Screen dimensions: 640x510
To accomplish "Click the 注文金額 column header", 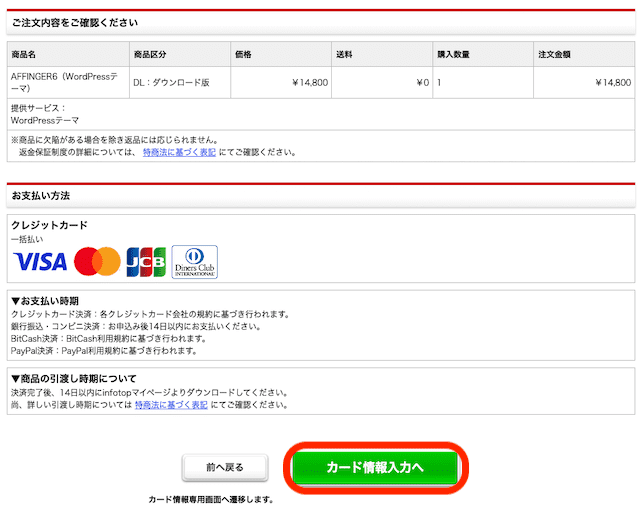I will click(584, 54).
